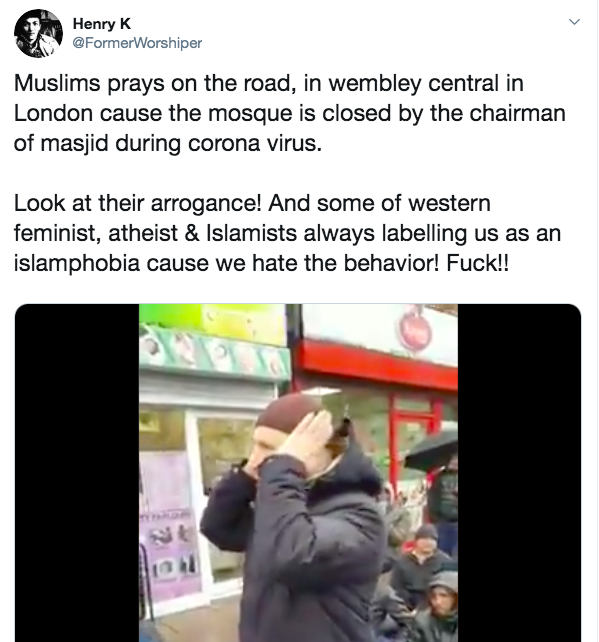Play the embedded video of the praying man
This screenshot has width=599, height=642.
coord(298,473)
